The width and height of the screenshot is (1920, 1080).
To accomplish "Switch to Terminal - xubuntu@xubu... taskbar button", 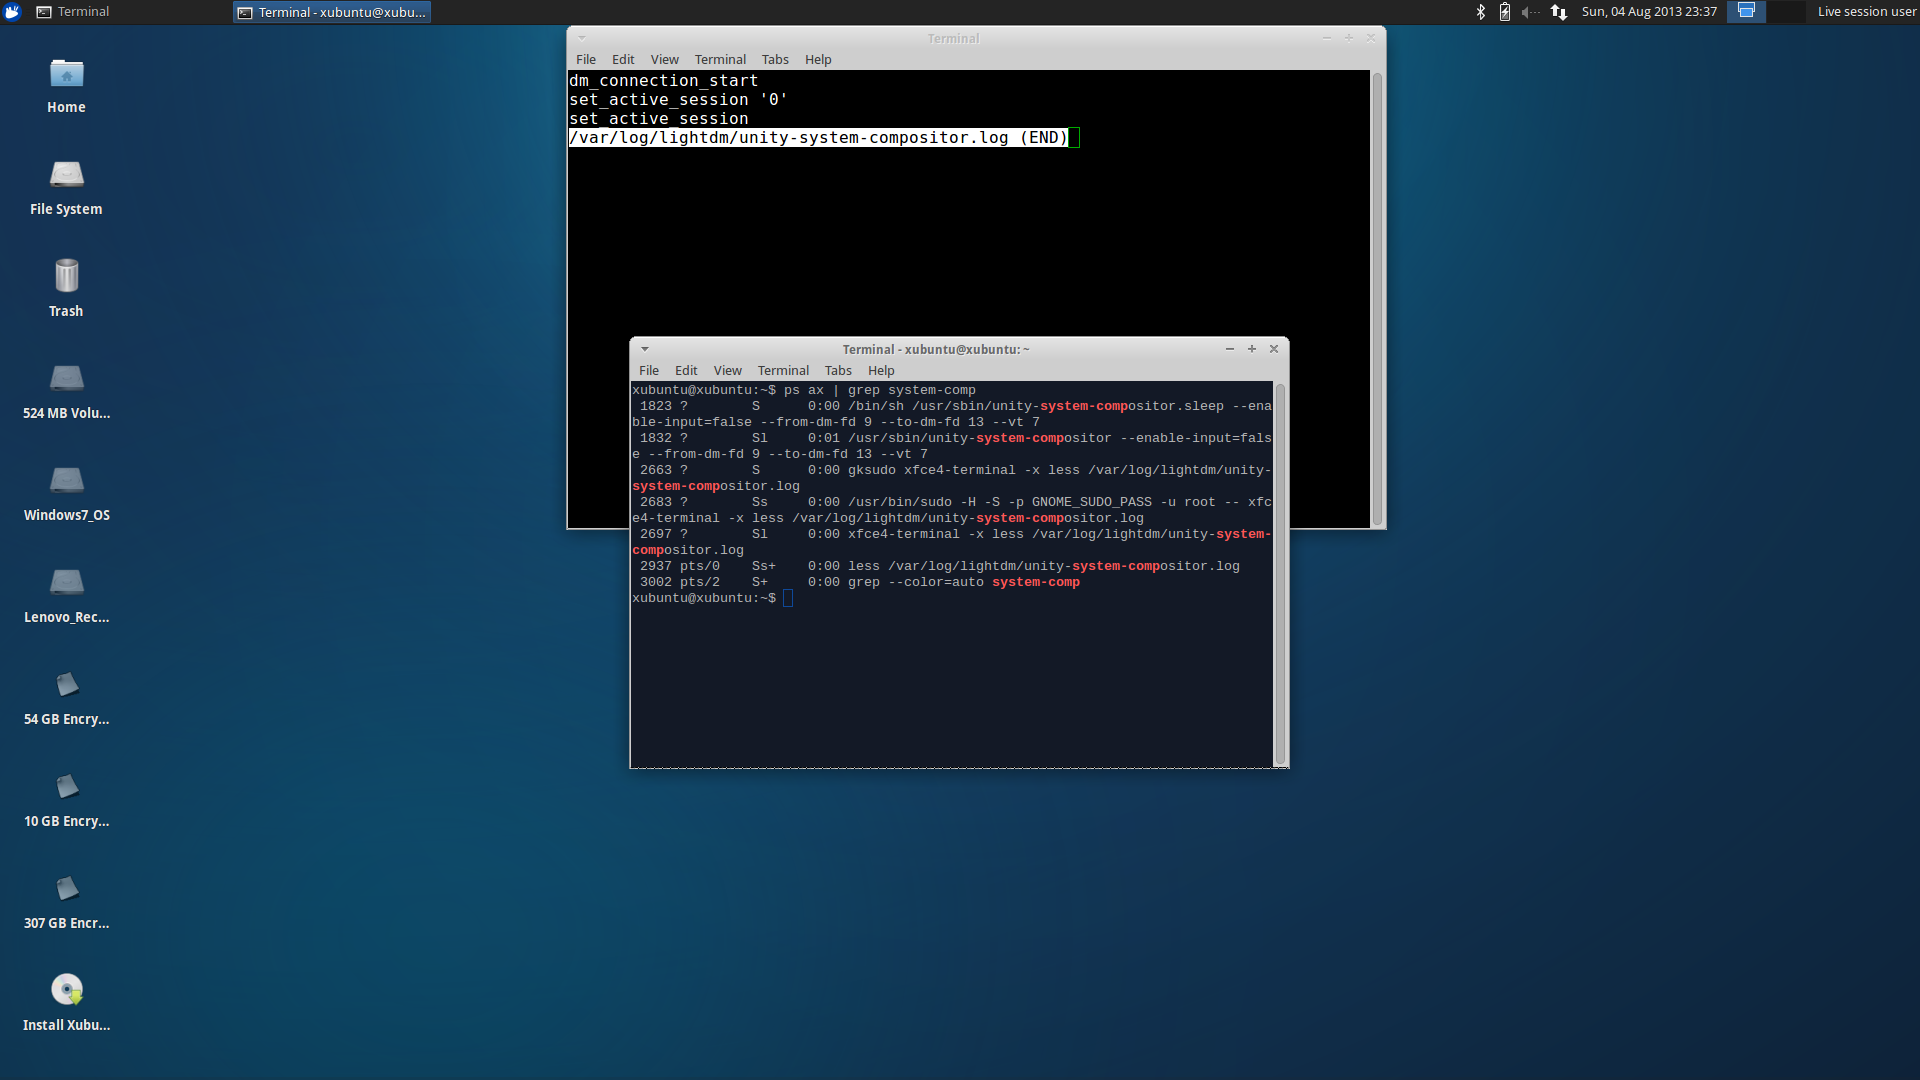I will (x=332, y=12).
